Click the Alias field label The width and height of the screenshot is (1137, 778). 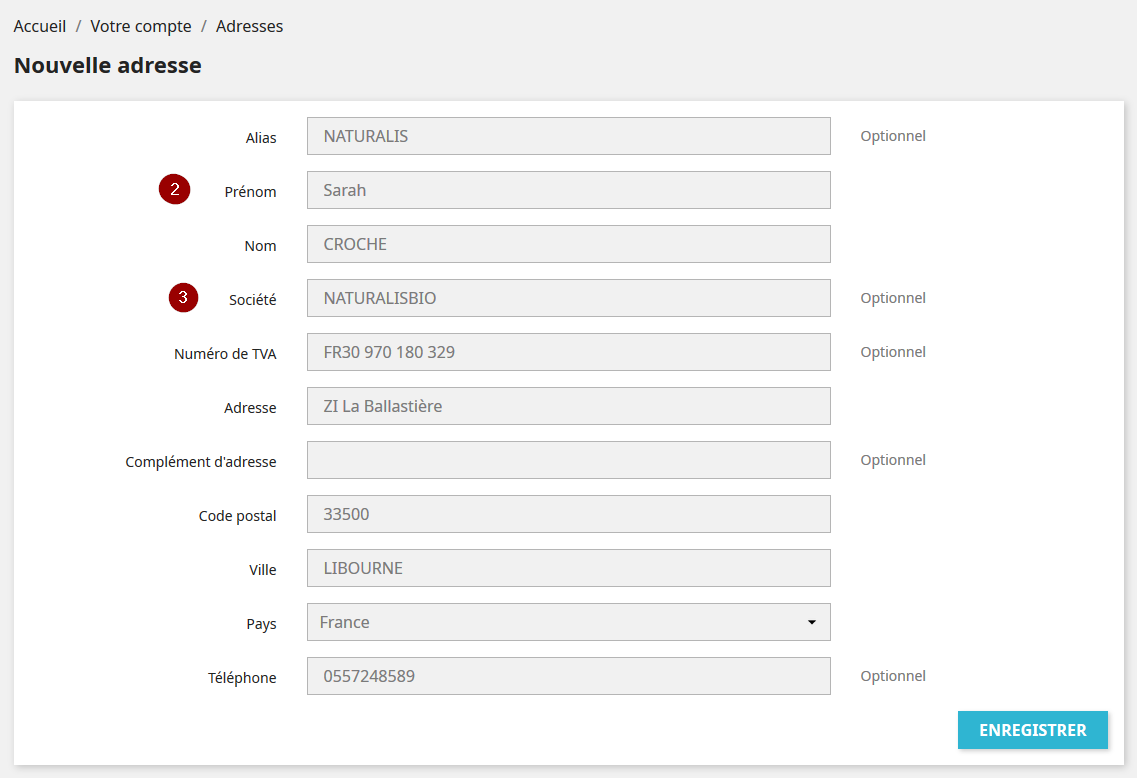261,138
